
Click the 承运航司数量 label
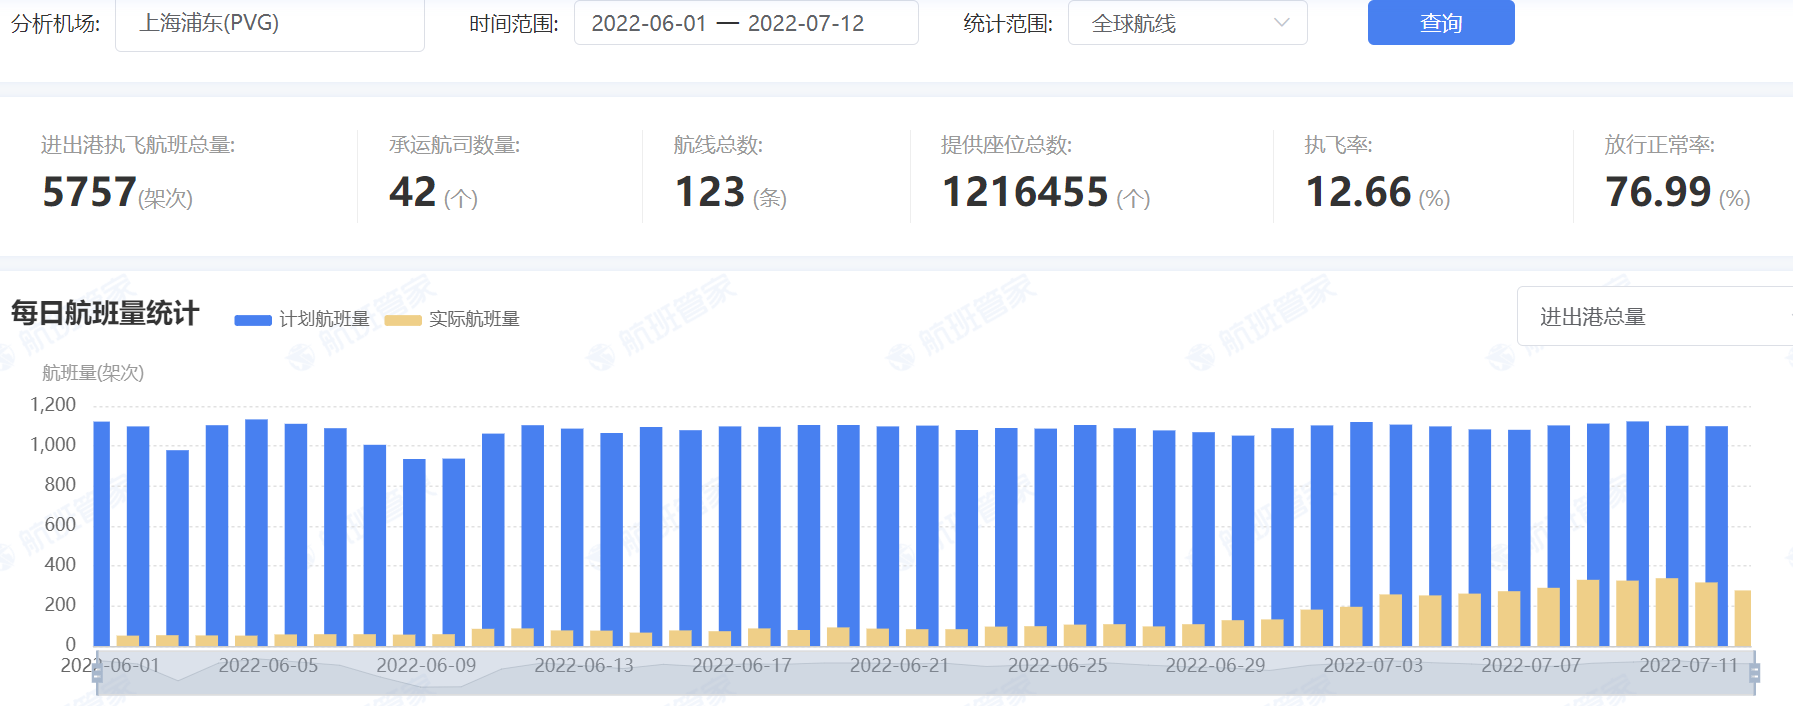(455, 145)
